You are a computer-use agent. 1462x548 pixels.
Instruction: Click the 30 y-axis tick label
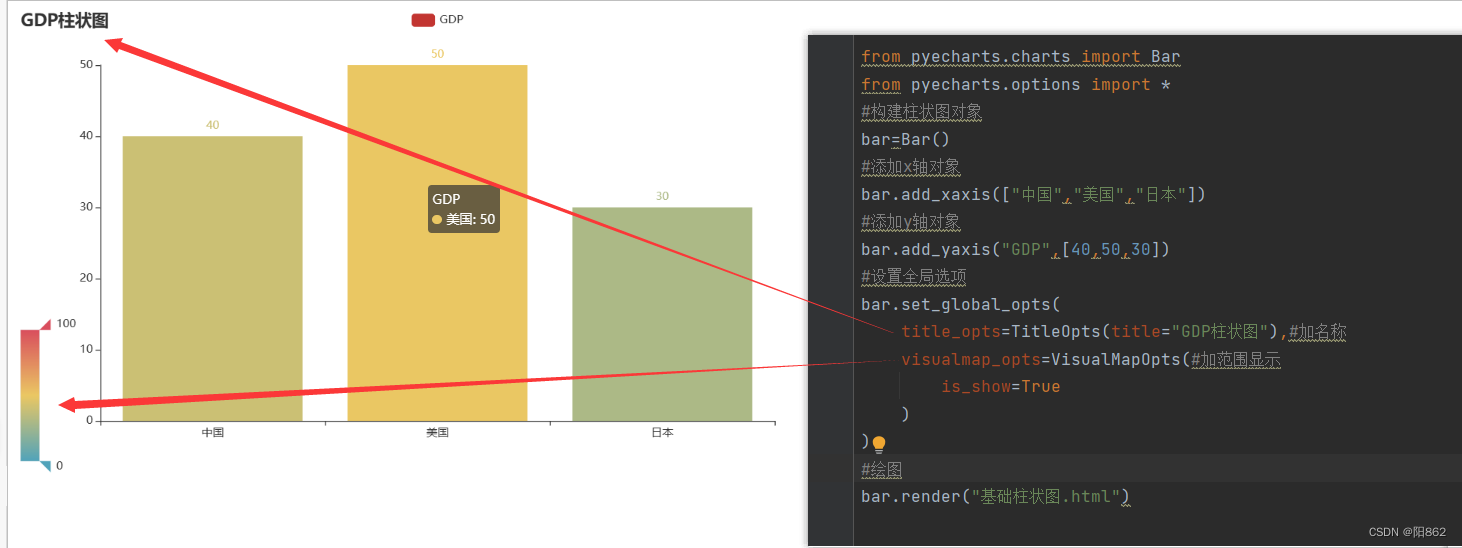pos(86,207)
